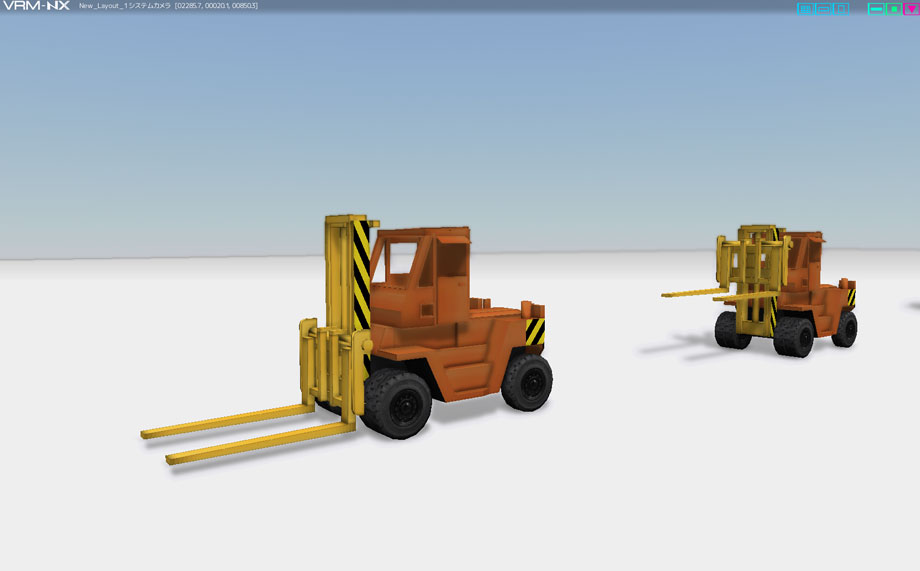The height and width of the screenshot is (571, 920).
Task: Click the cyan horizontal bar view icon
Action: point(823,9)
